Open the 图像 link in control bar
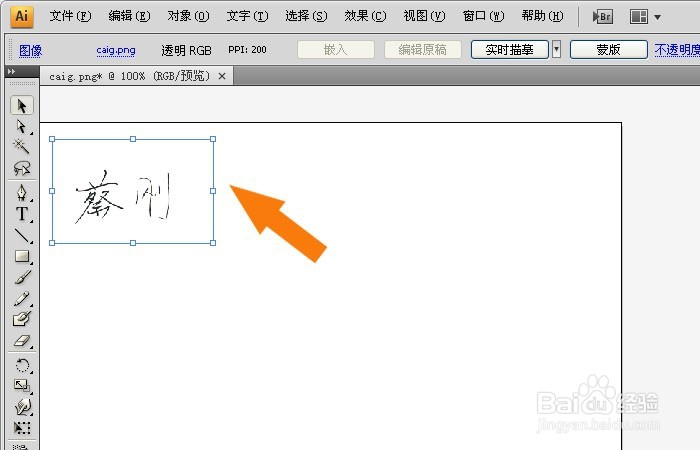This screenshot has height=450, width=700. coord(30,50)
